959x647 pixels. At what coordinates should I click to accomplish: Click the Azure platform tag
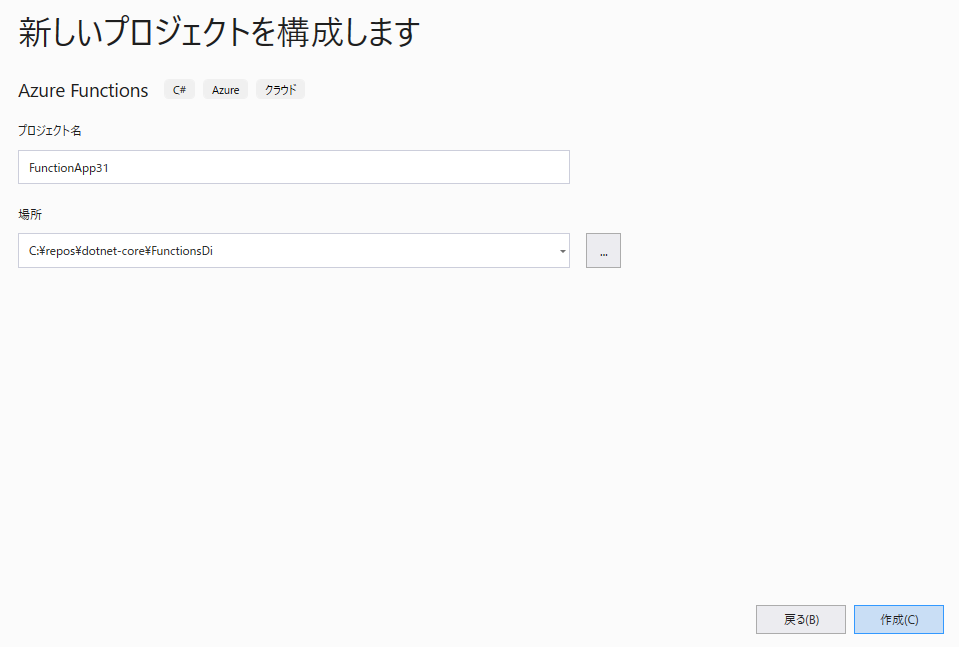click(x=225, y=90)
